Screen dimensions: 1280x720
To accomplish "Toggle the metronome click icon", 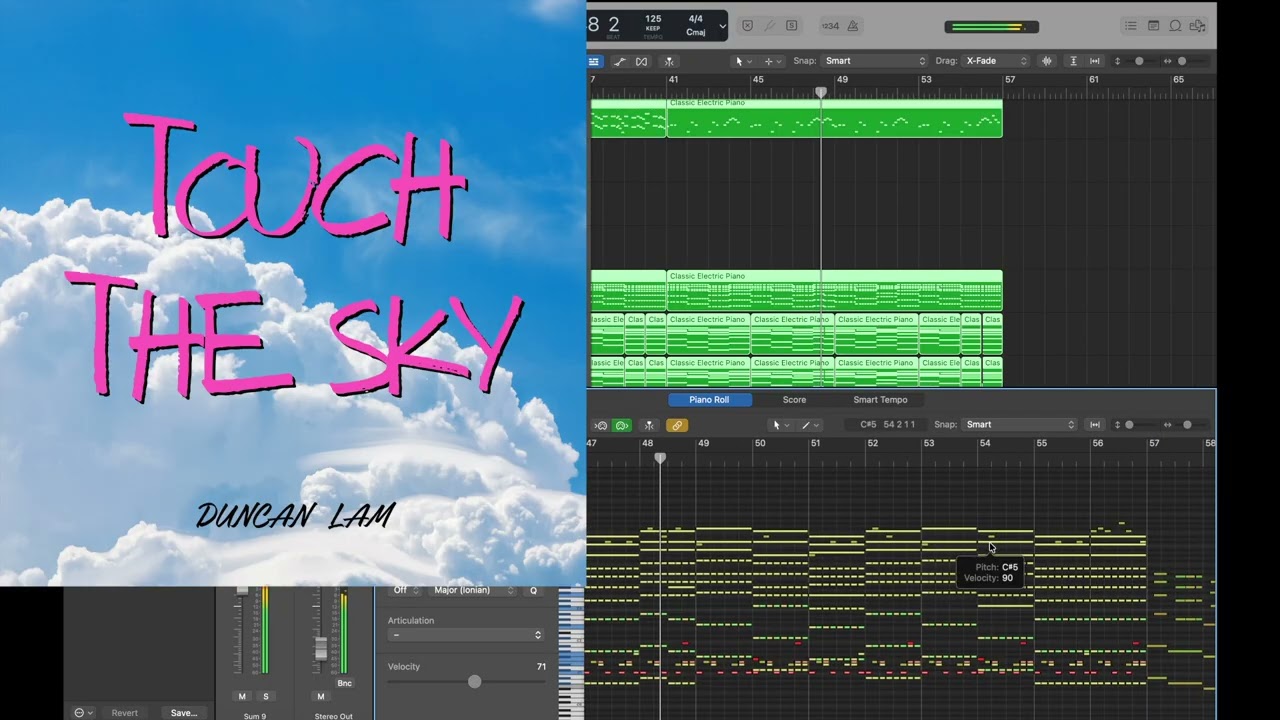I will pyautogui.click(x=853, y=26).
